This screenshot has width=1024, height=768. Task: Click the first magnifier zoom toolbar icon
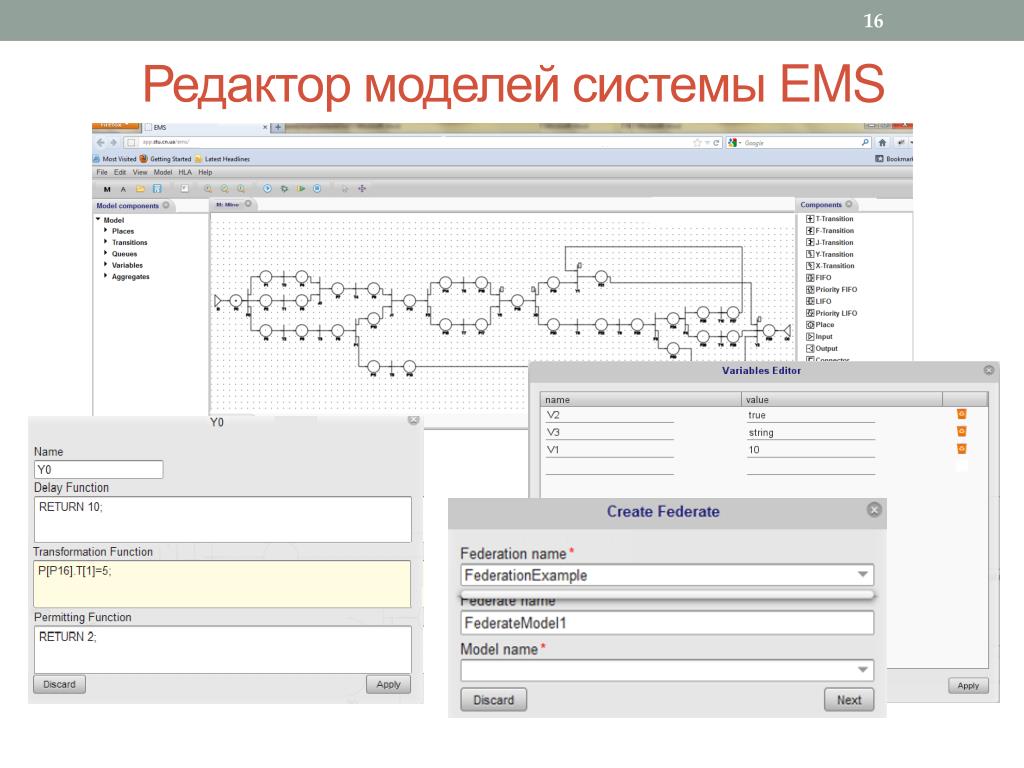[x=208, y=189]
